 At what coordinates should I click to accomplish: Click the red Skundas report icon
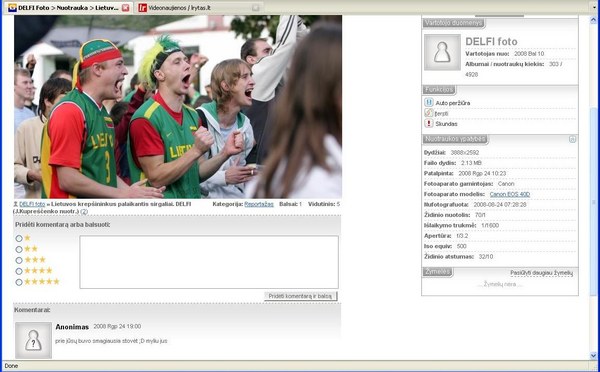point(429,123)
